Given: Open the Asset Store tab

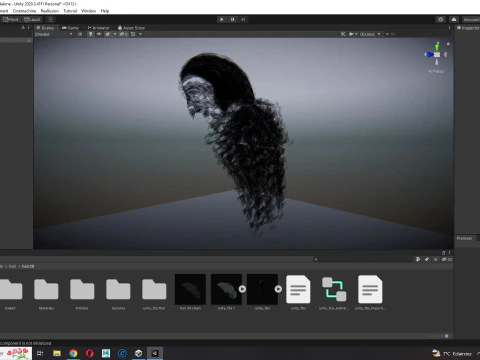Looking at the screenshot, I should (x=132, y=28).
